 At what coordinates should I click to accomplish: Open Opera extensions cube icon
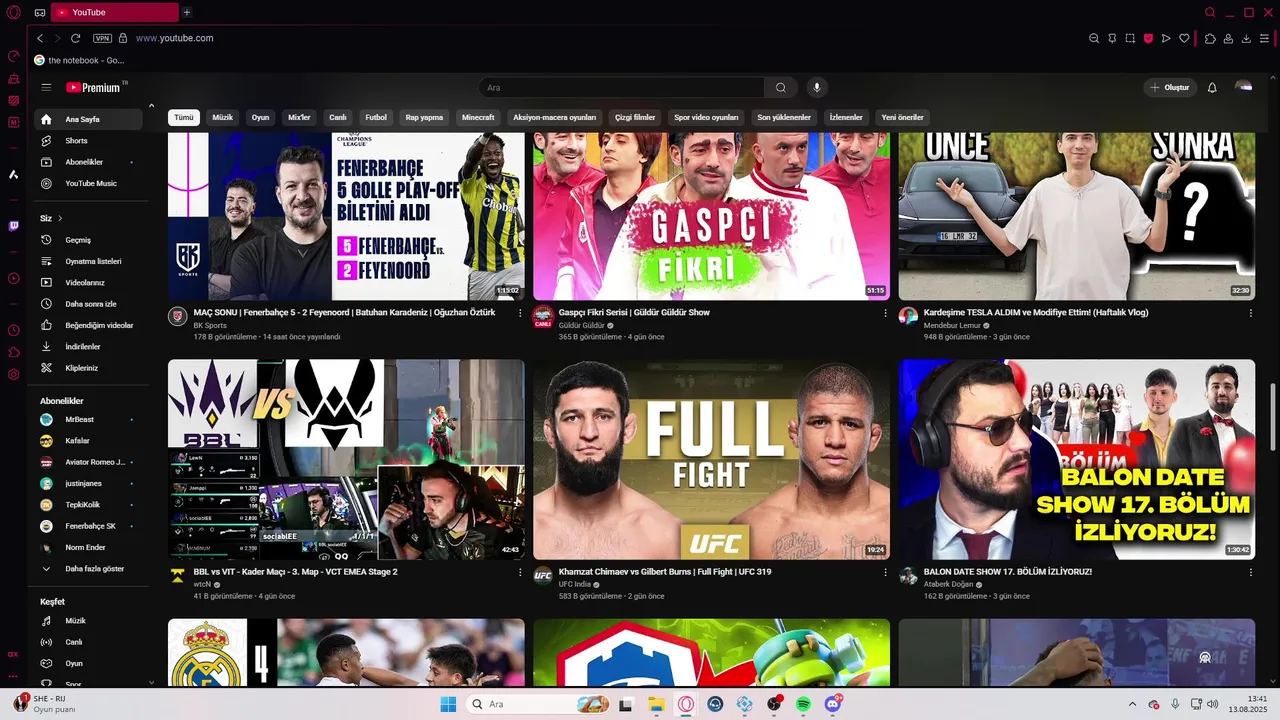click(1210, 38)
